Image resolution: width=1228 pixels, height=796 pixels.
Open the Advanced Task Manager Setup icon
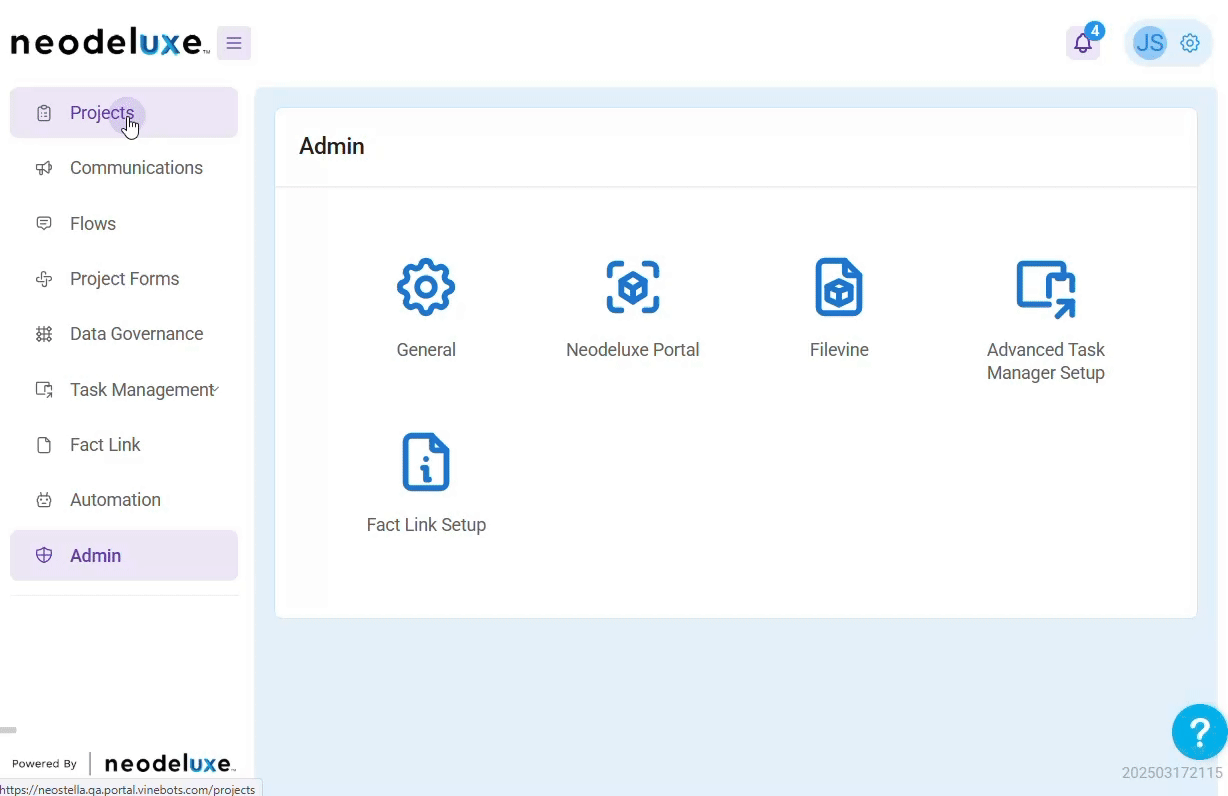1046,289
